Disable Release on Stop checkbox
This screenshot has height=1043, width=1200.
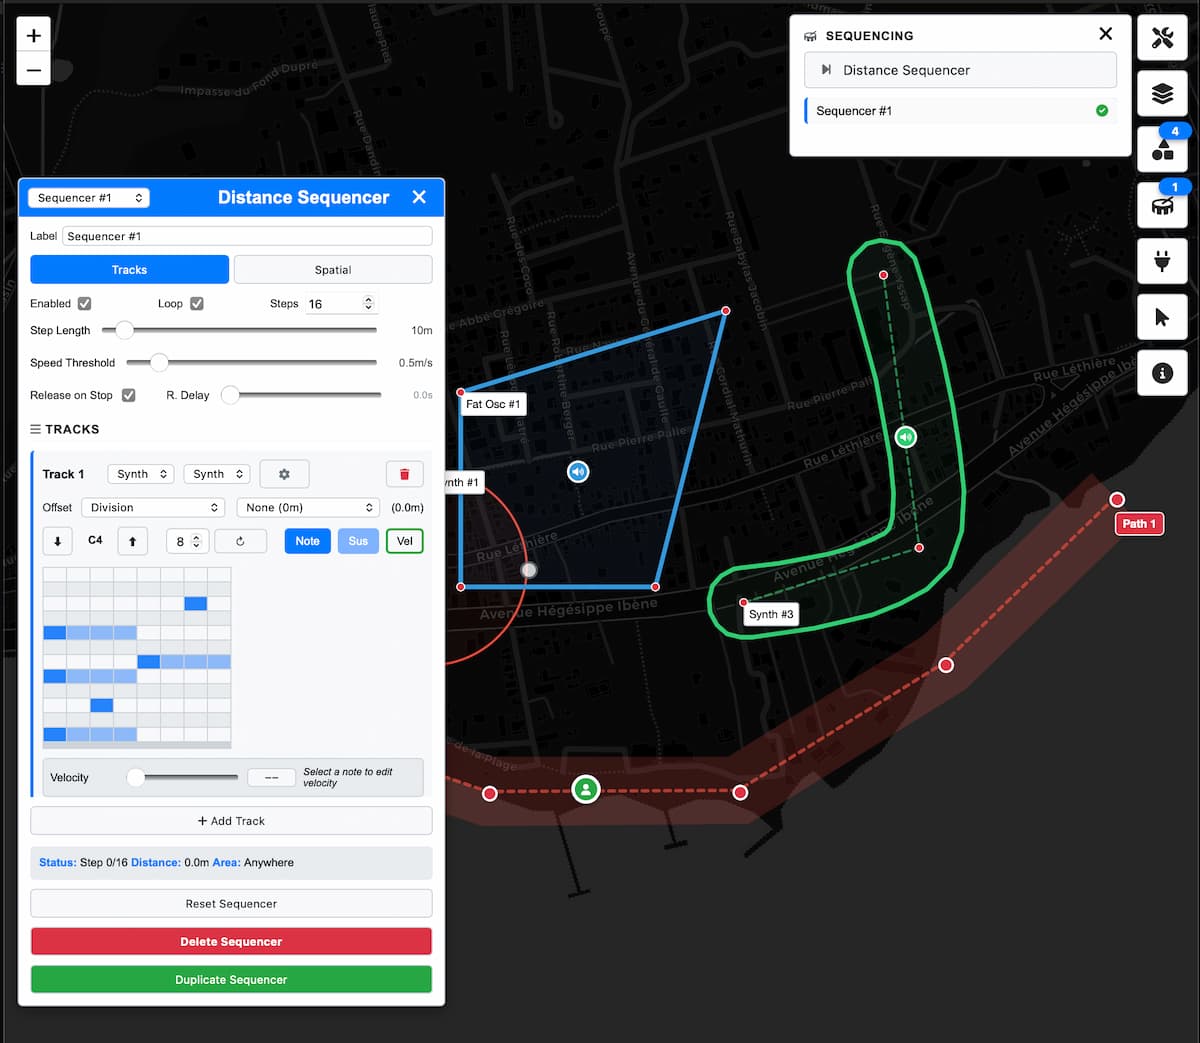pyautogui.click(x=129, y=395)
